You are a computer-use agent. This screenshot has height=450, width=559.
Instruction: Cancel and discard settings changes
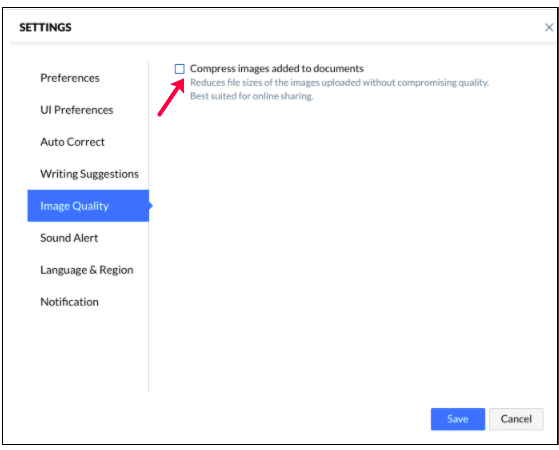coord(516,419)
